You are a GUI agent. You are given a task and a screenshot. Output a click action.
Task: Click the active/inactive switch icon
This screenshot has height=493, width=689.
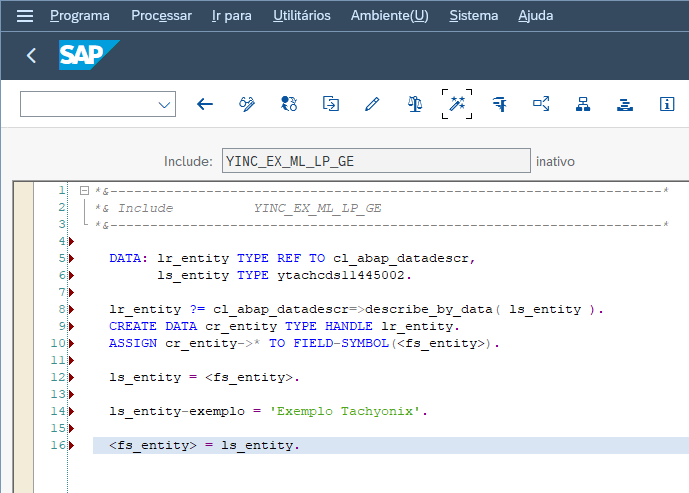pyautogui.click(x=289, y=104)
